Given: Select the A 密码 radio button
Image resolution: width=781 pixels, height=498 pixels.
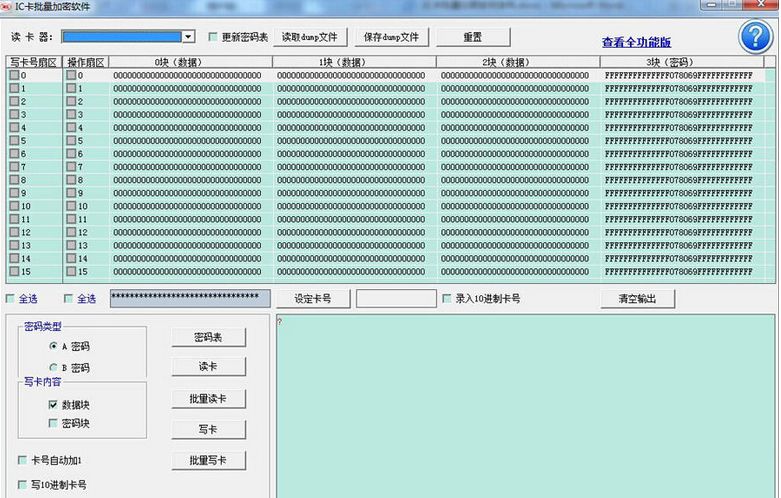Looking at the screenshot, I should tap(53, 346).
